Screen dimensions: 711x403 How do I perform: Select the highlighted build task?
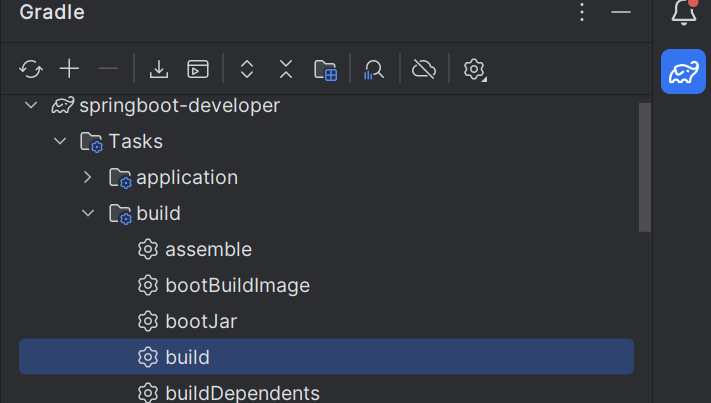tap(326, 357)
